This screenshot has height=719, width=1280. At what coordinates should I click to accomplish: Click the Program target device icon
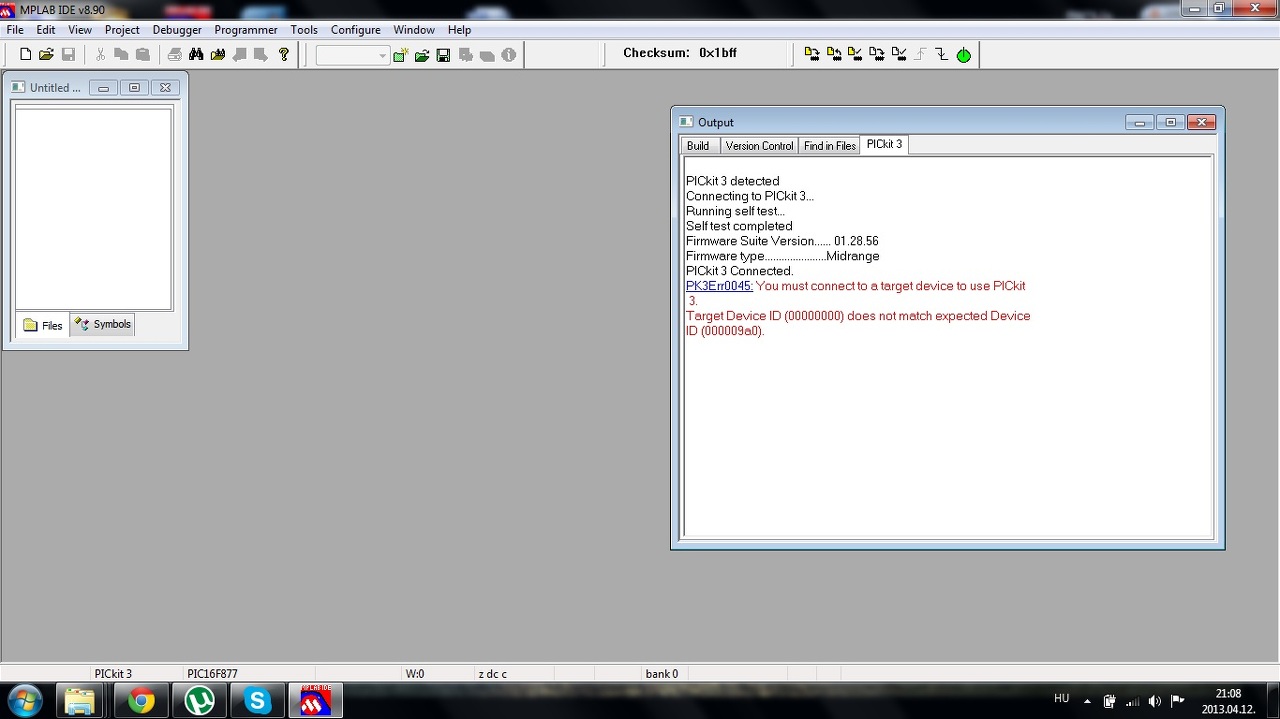coord(812,54)
